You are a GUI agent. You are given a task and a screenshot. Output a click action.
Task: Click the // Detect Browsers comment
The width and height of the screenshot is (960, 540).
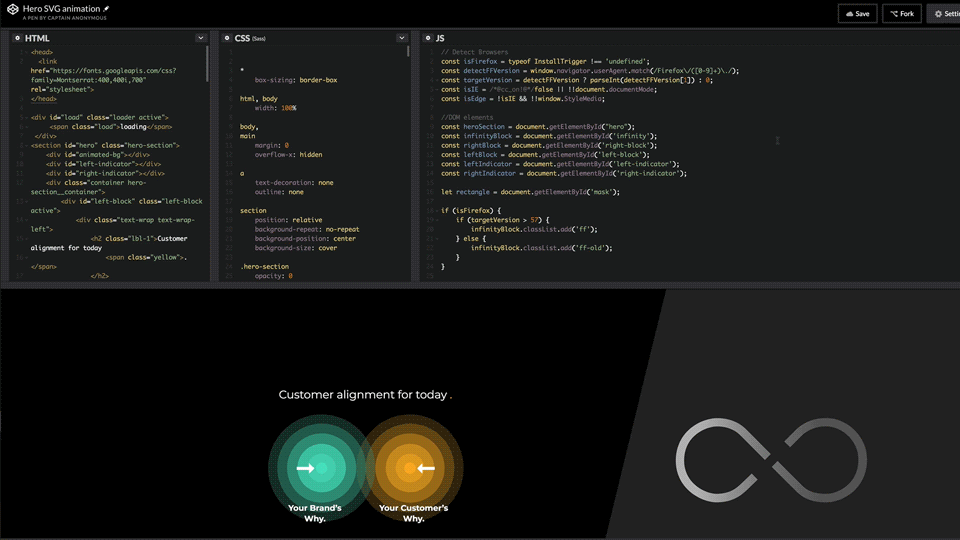coord(474,52)
